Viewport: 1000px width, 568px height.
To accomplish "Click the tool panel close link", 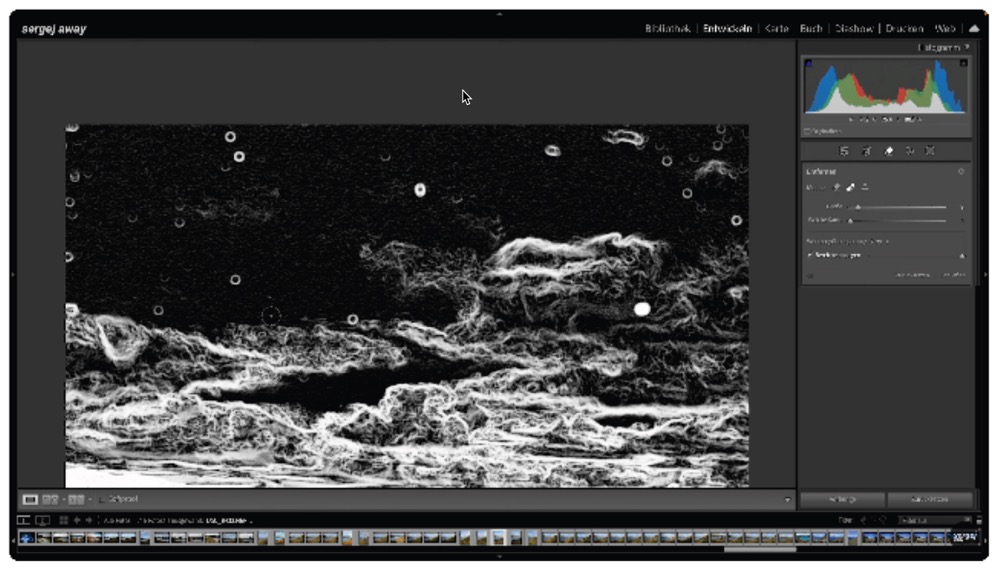I will tap(954, 275).
